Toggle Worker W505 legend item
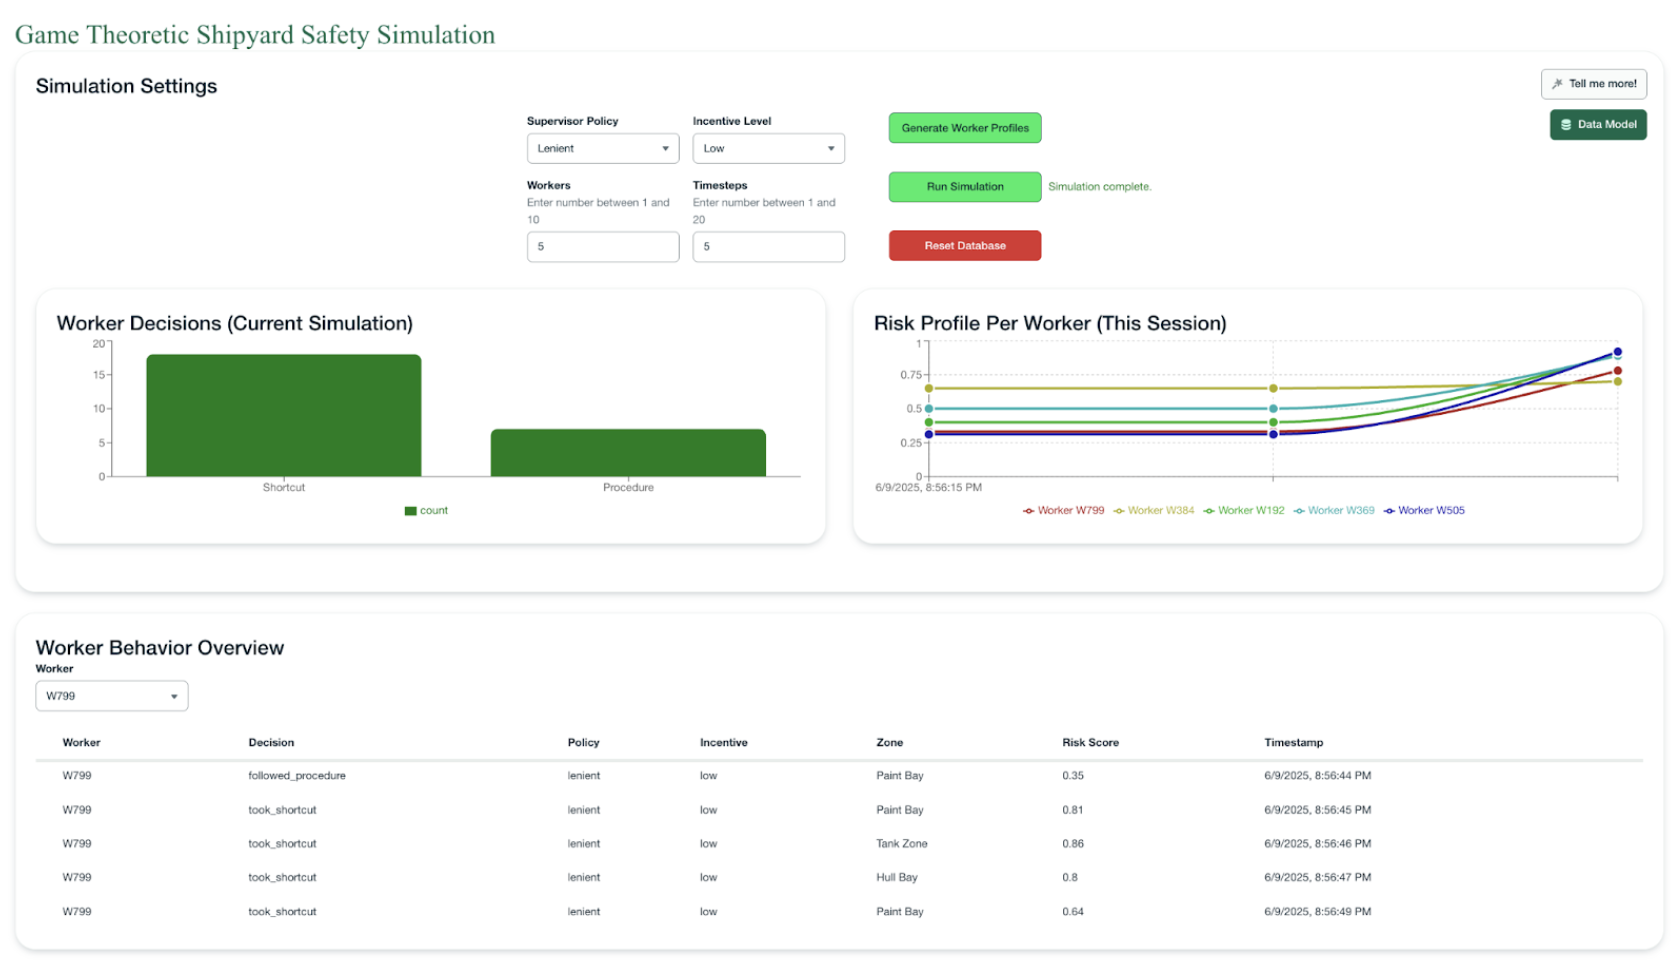This screenshot has height=962, width=1678. pyautogui.click(x=1424, y=511)
